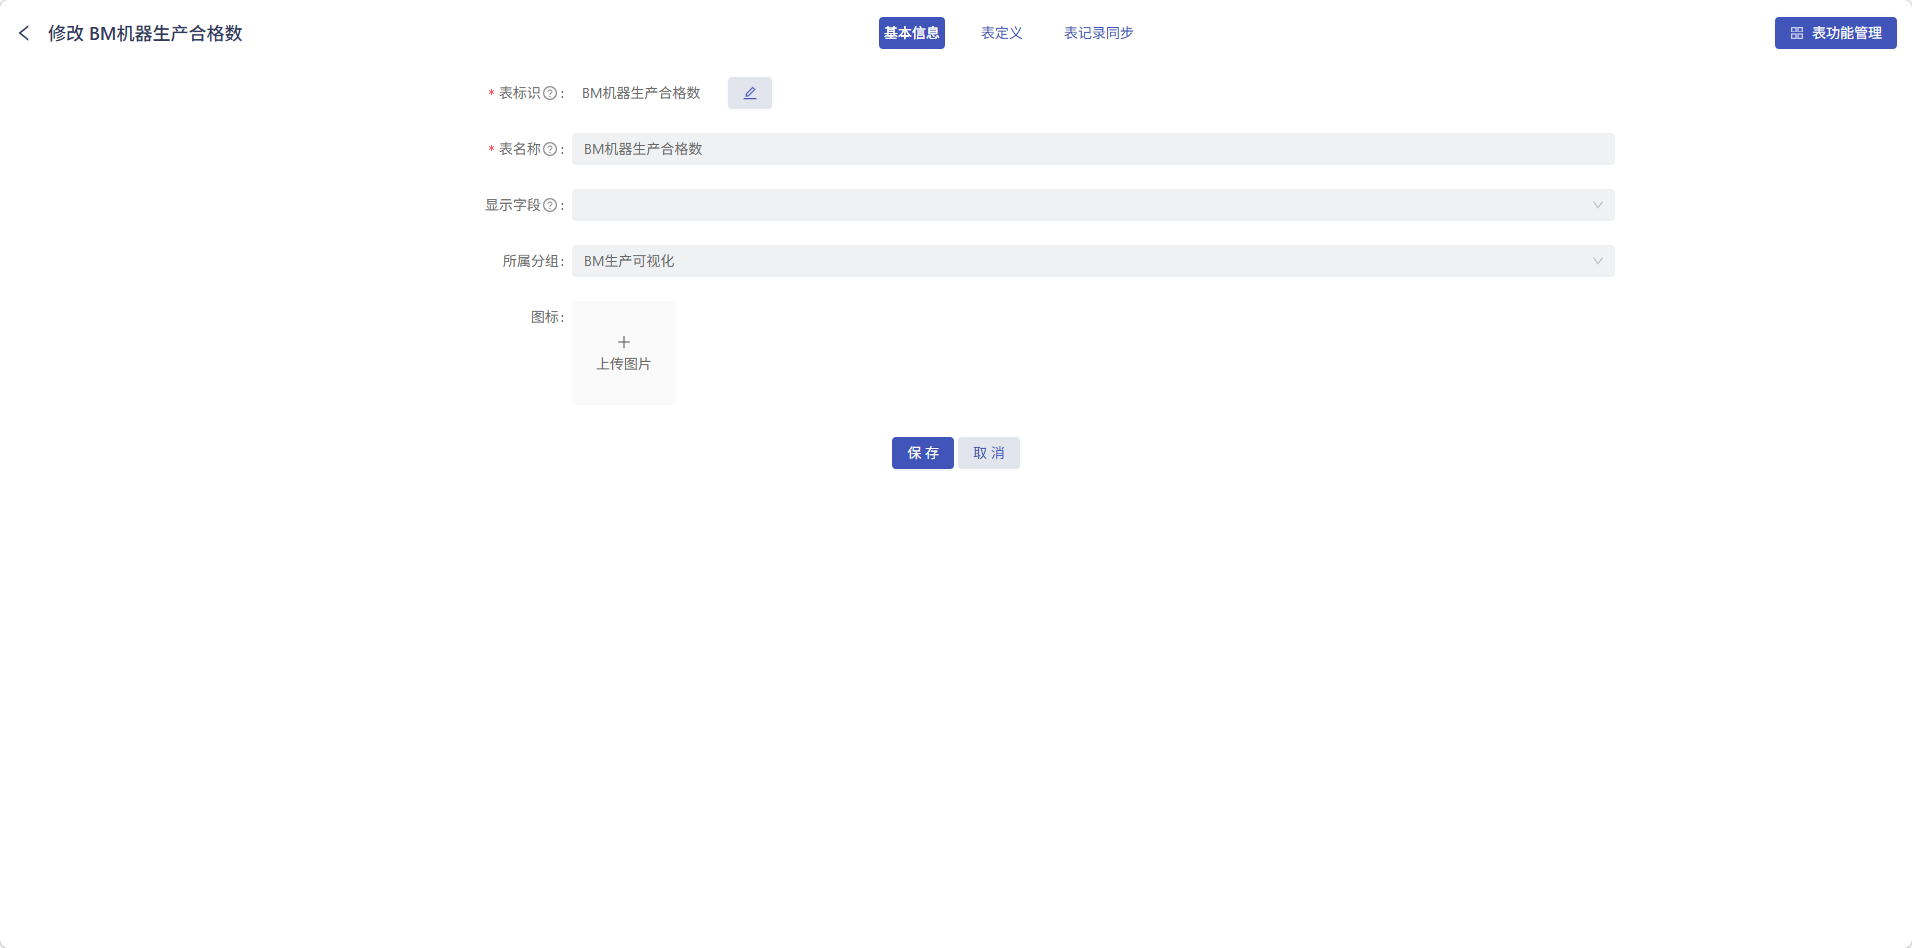The height and width of the screenshot is (948, 1912).
Task: Switch to the 表记录同步 tab
Action: click(1098, 32)
